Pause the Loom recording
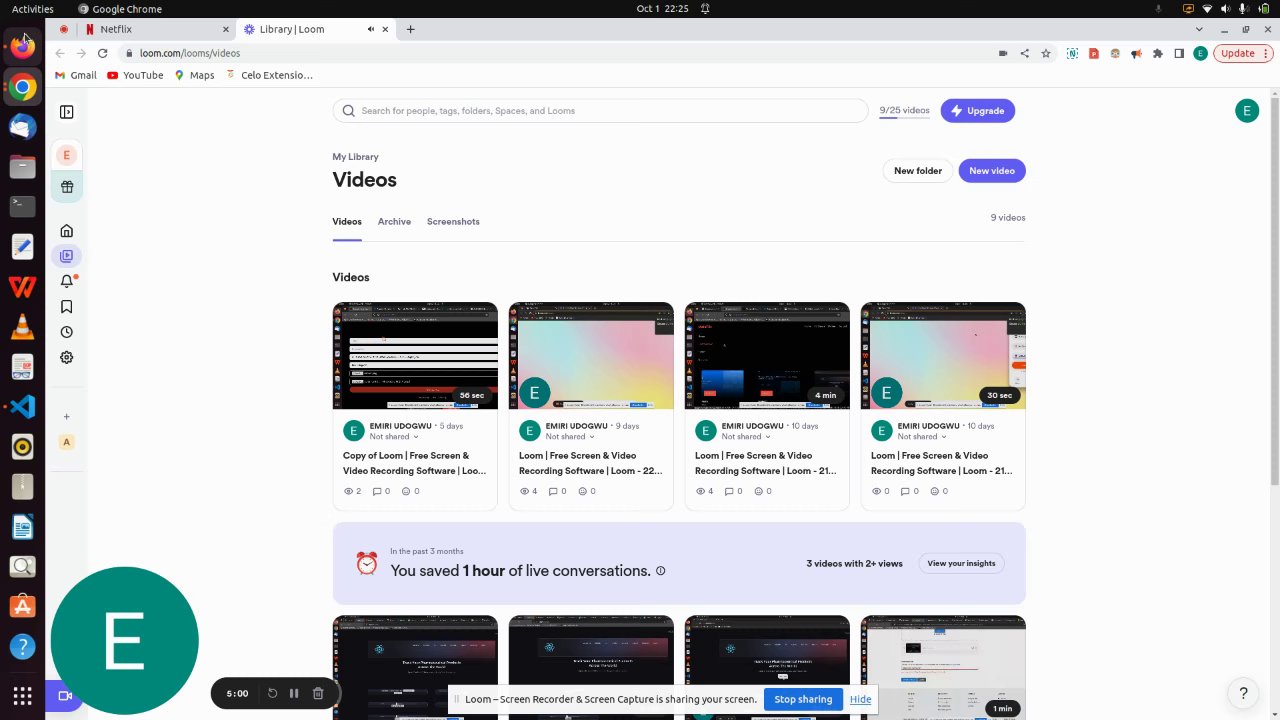The height and width of the screenshot is (720, 1280). (x=294, y=693)
